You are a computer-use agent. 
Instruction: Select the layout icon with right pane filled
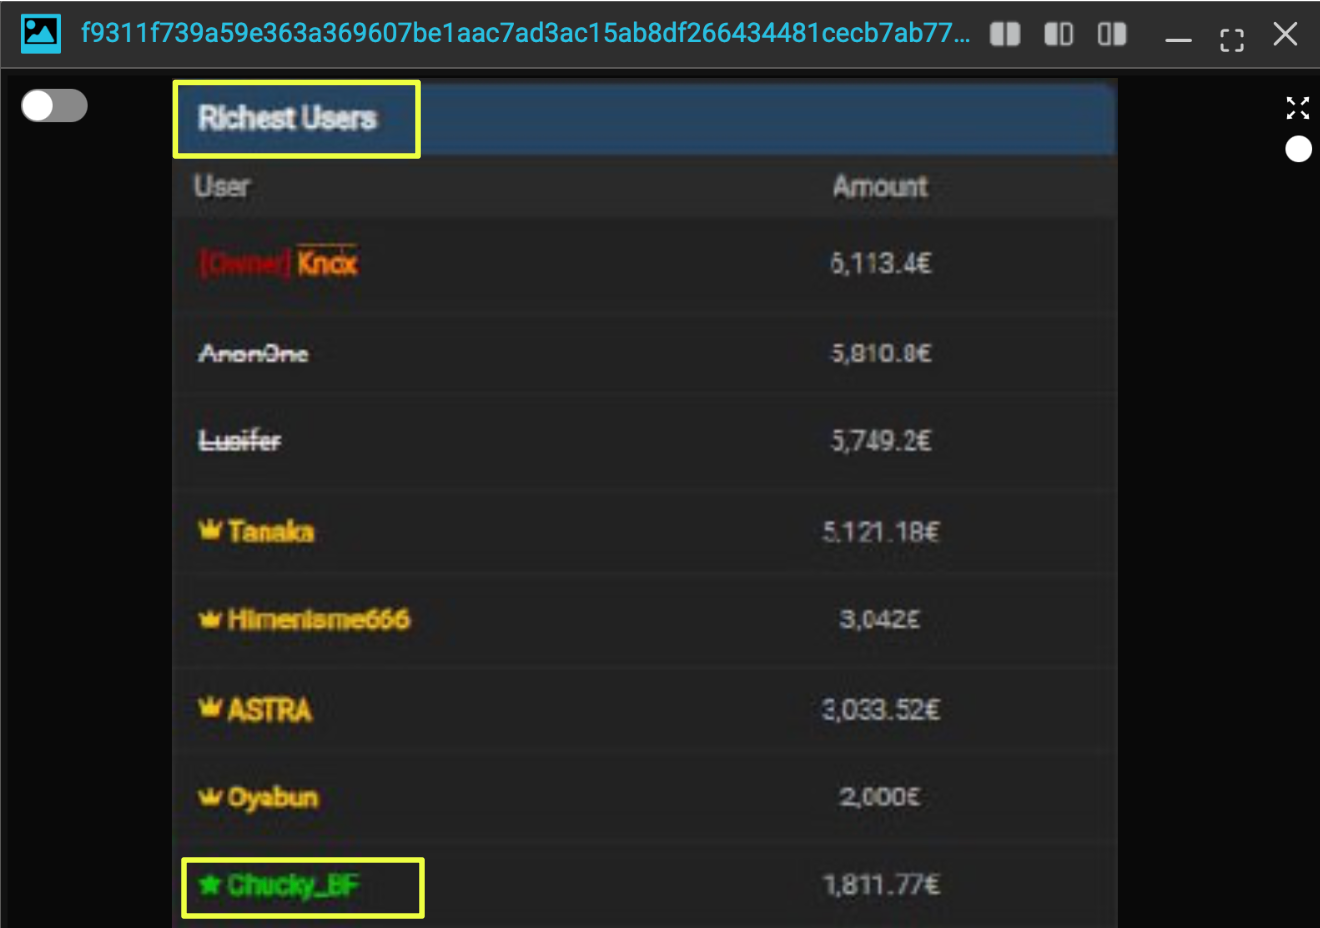coord(1112,35)
